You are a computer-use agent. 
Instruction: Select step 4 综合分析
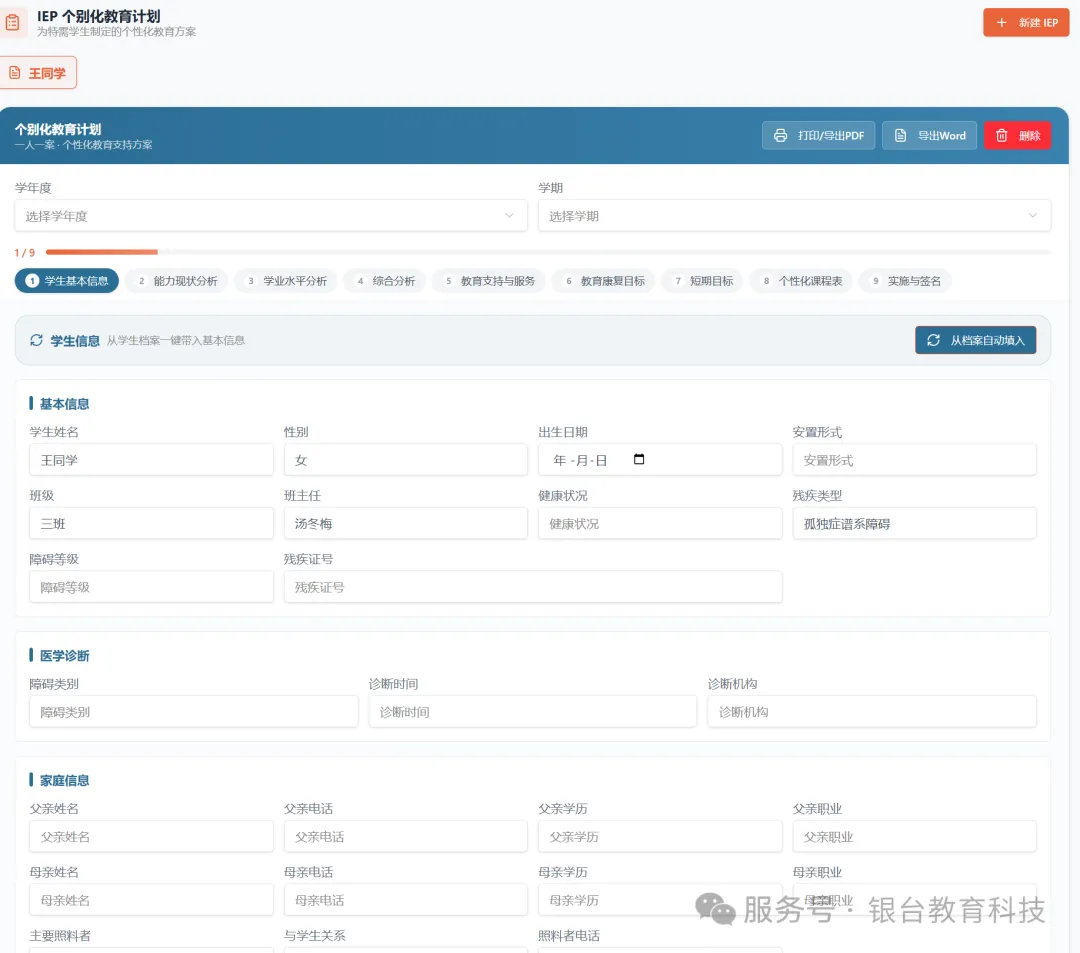coord(385,281)
